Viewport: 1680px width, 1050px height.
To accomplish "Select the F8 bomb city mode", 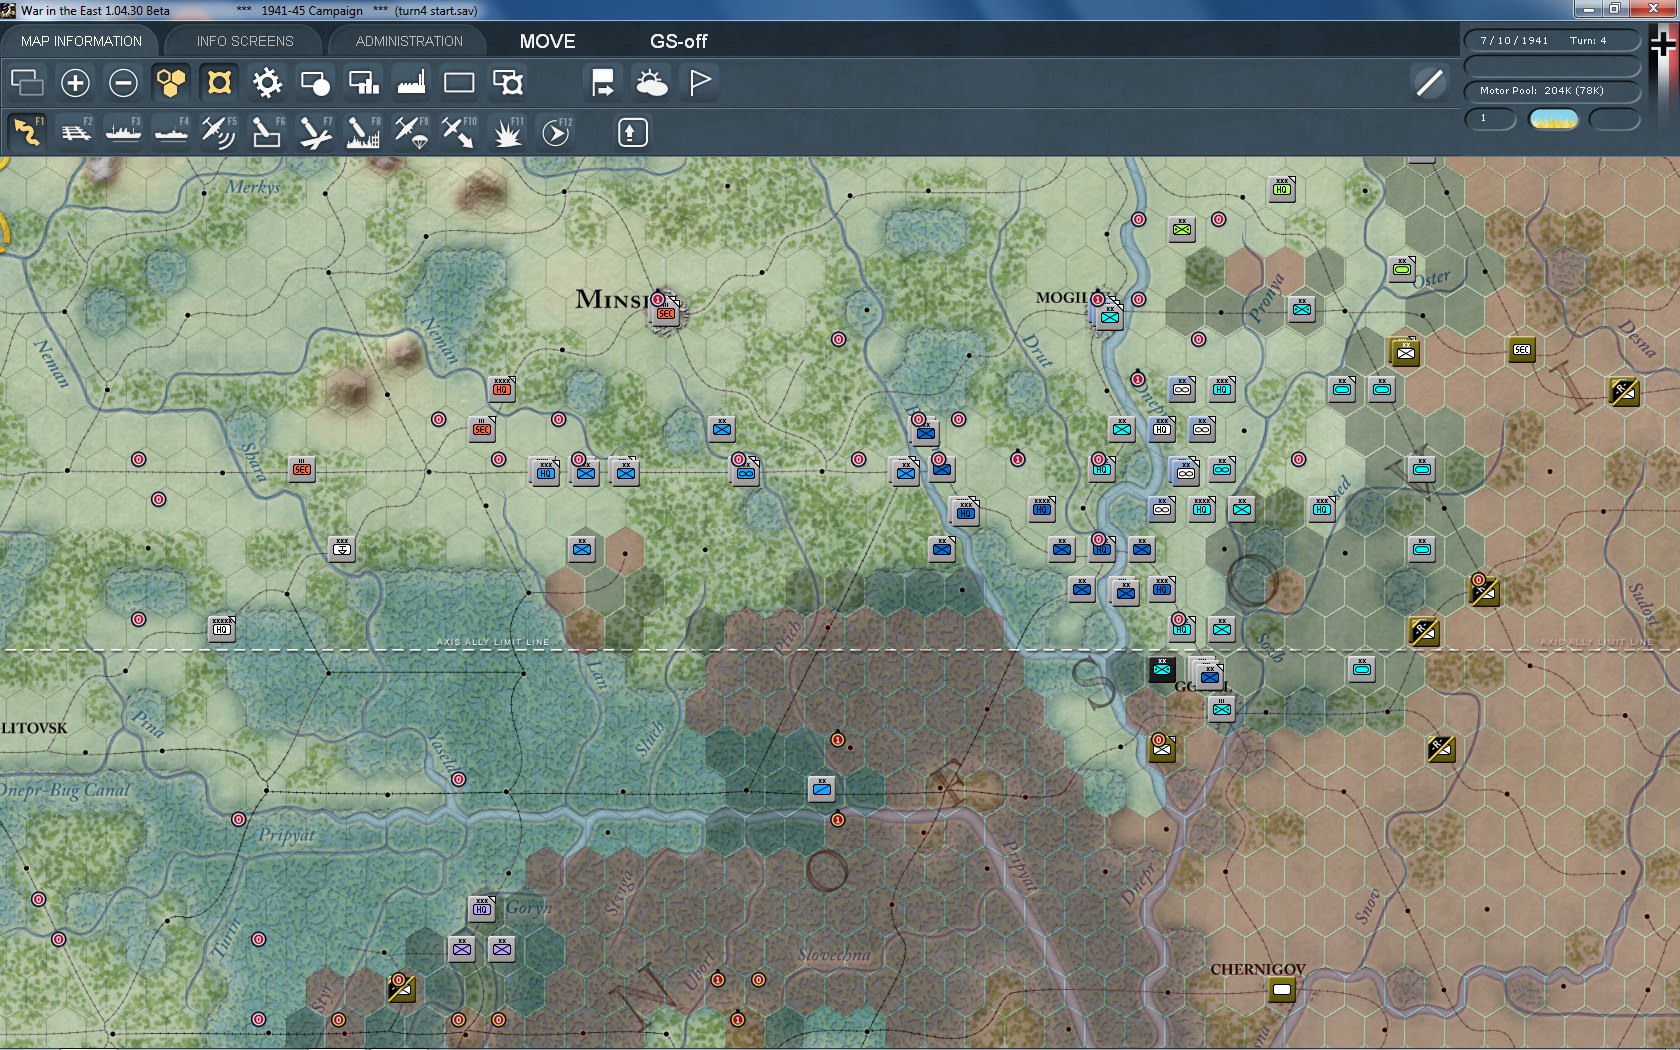I will click(363, 132).
